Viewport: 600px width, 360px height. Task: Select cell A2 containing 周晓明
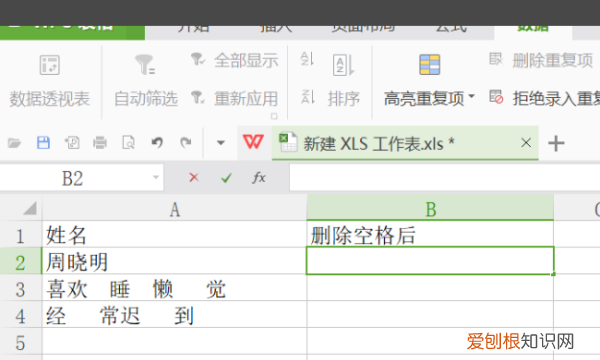[174, 261]
